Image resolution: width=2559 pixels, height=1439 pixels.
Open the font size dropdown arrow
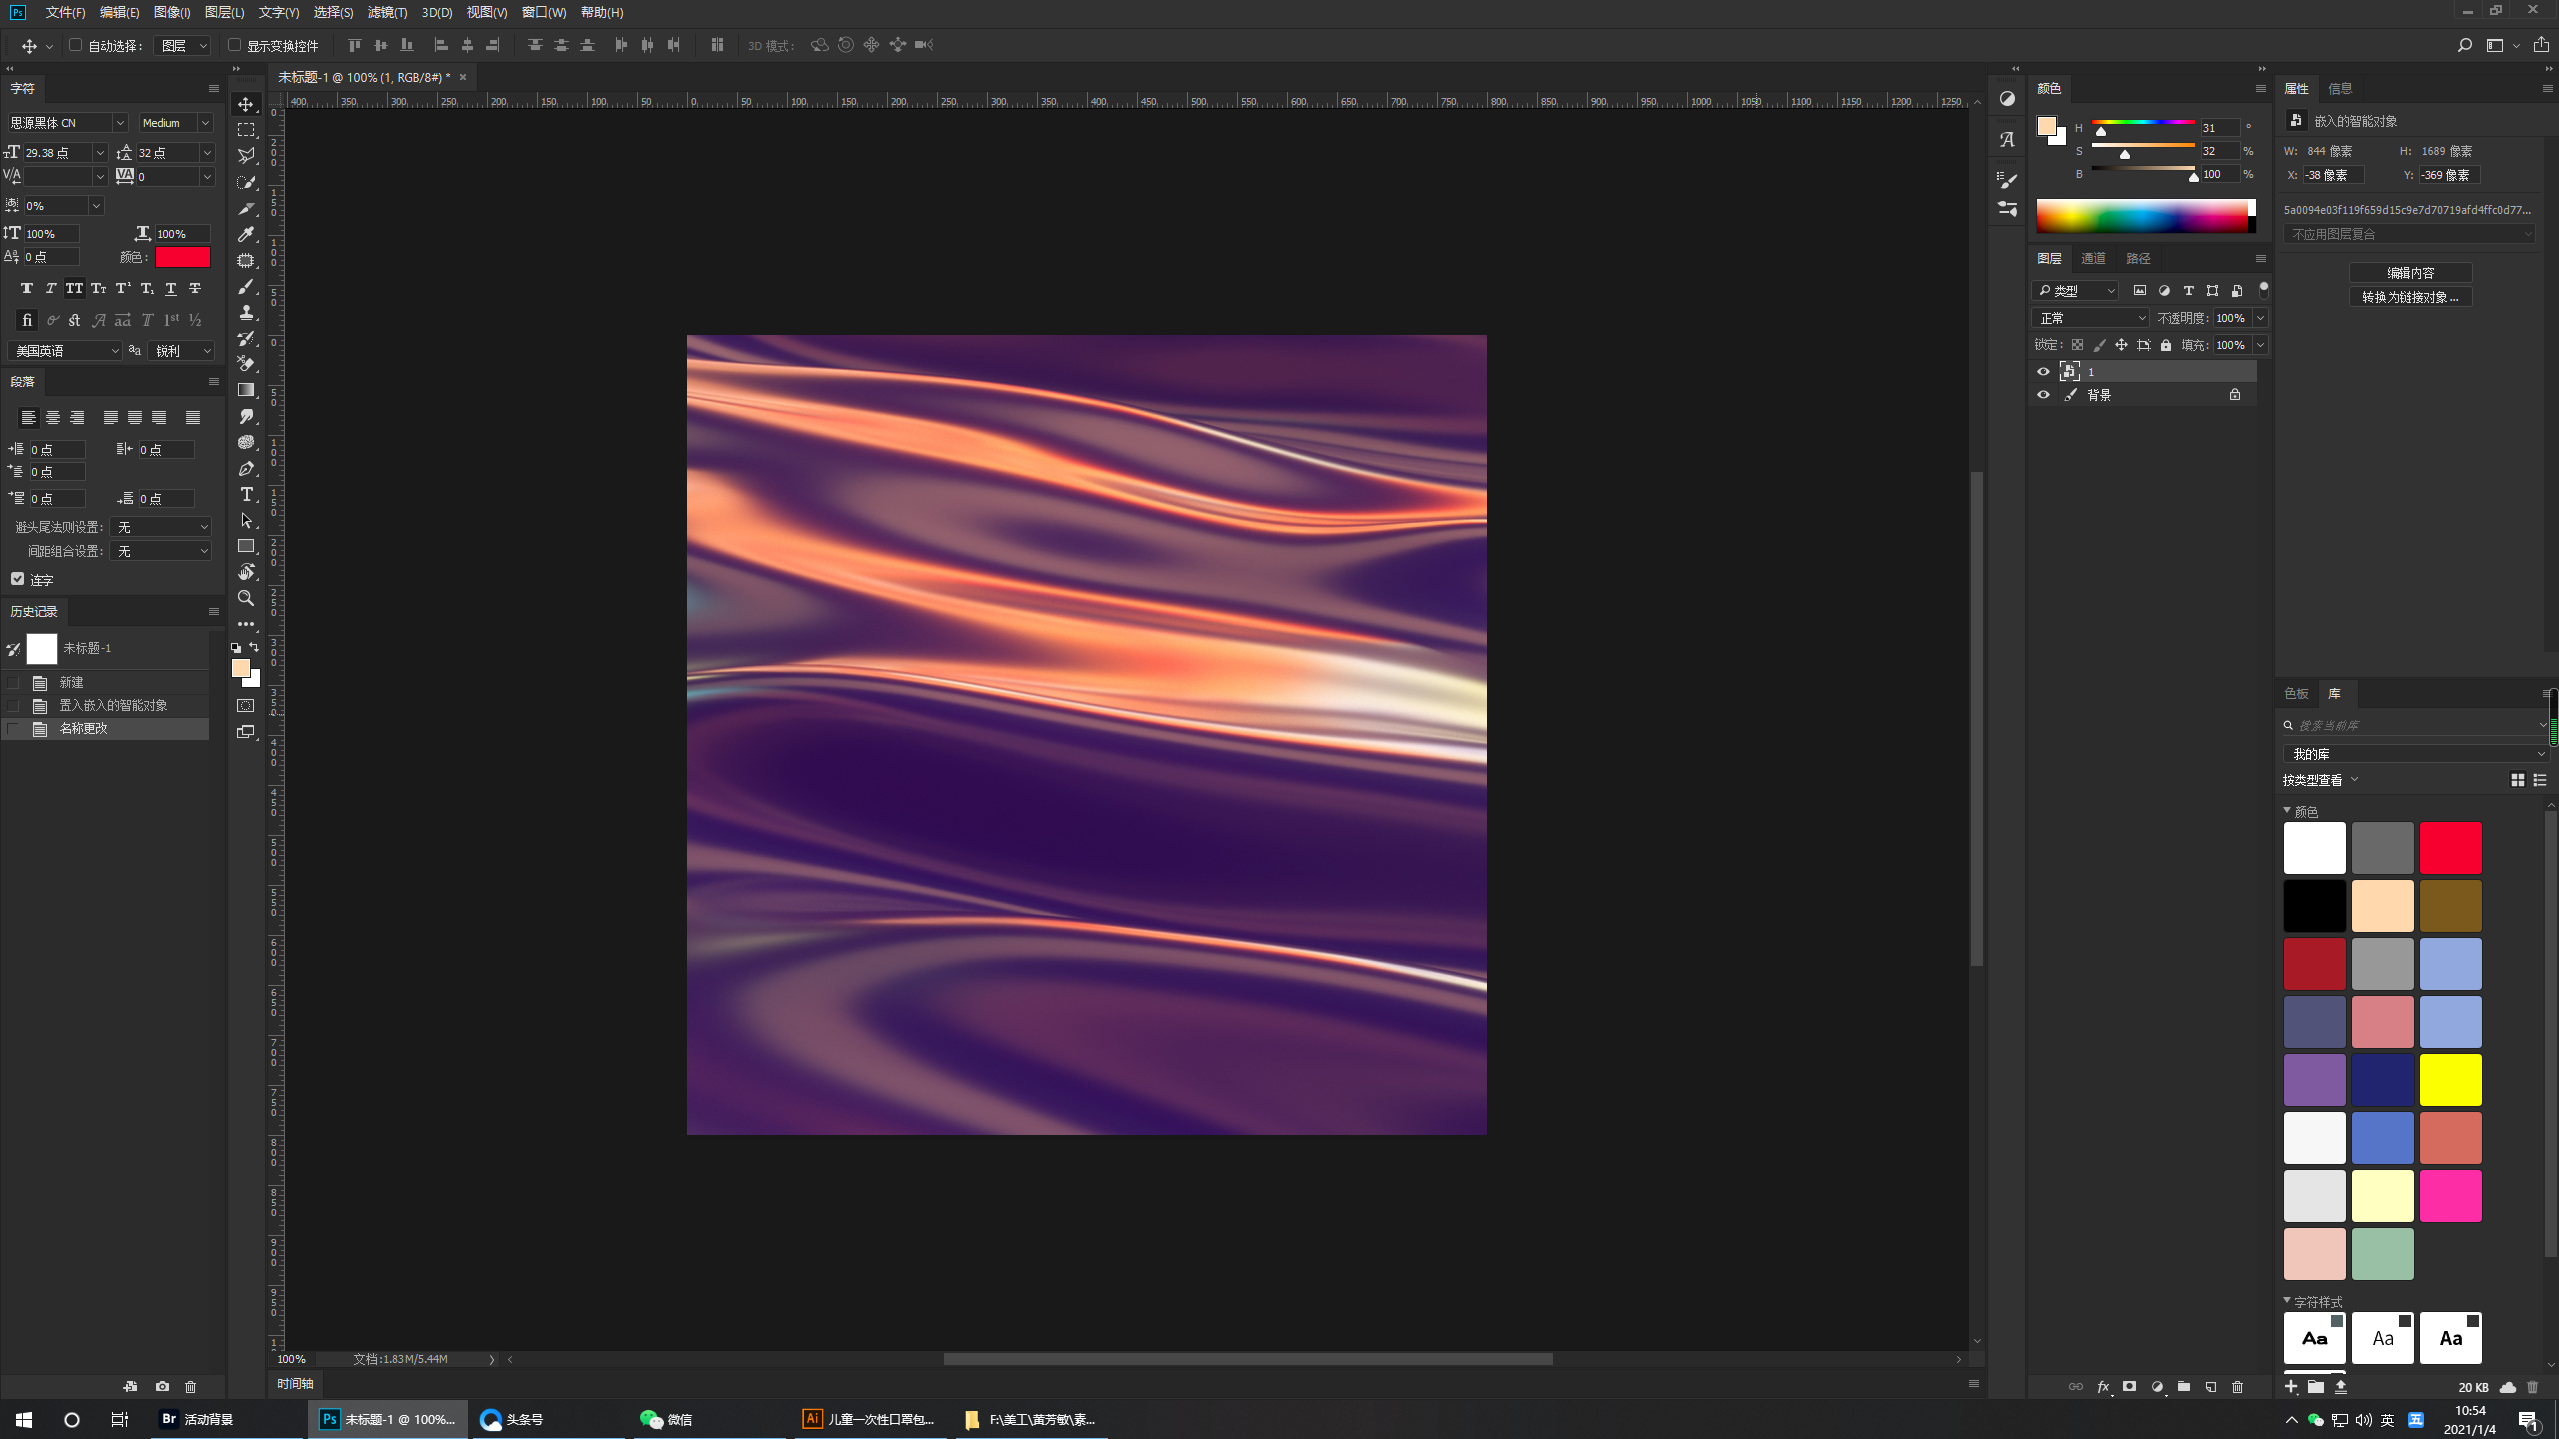coord(99,153)
